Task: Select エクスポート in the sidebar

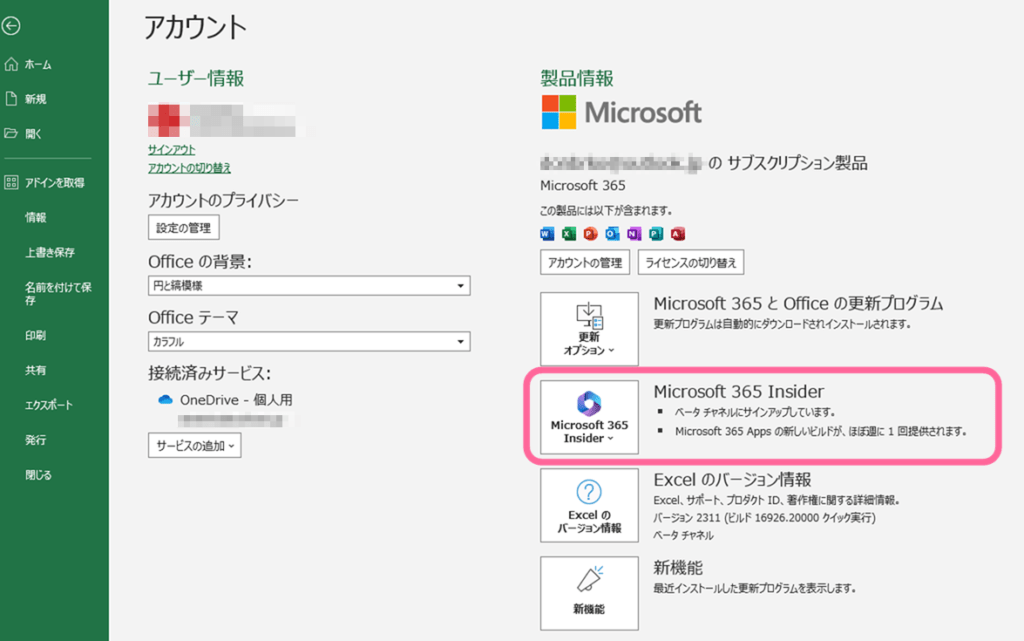Action: (x=49, y=405)
